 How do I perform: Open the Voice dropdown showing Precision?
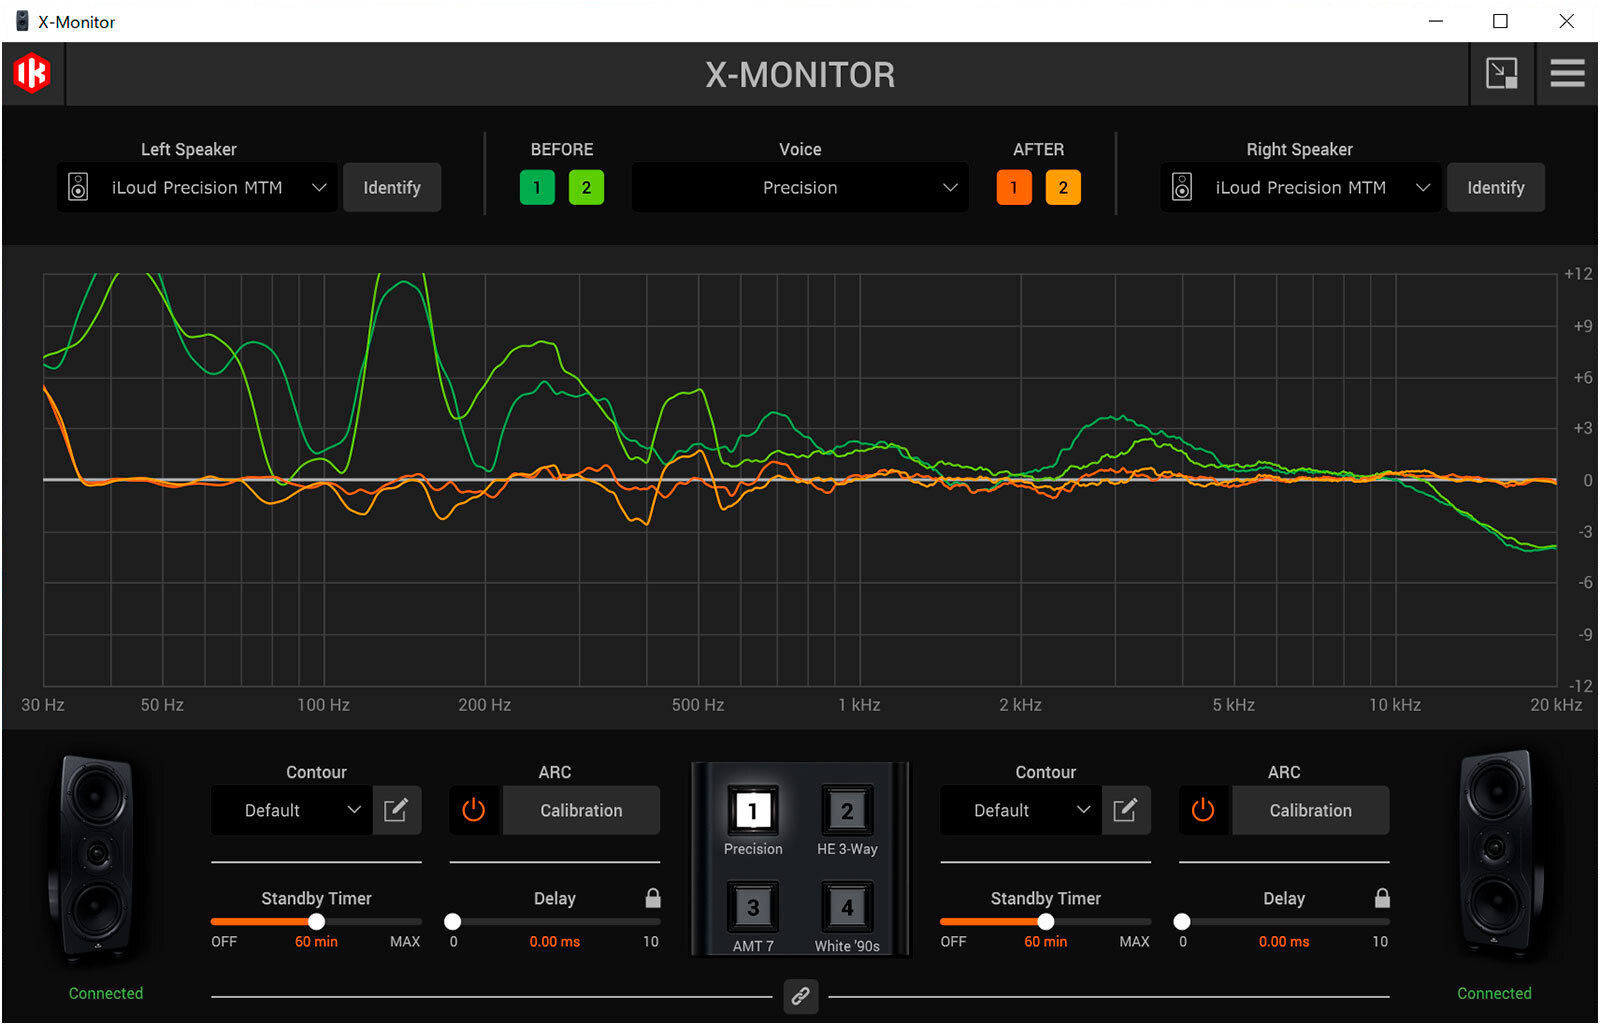pyautogui.click(x=799, y=187)
